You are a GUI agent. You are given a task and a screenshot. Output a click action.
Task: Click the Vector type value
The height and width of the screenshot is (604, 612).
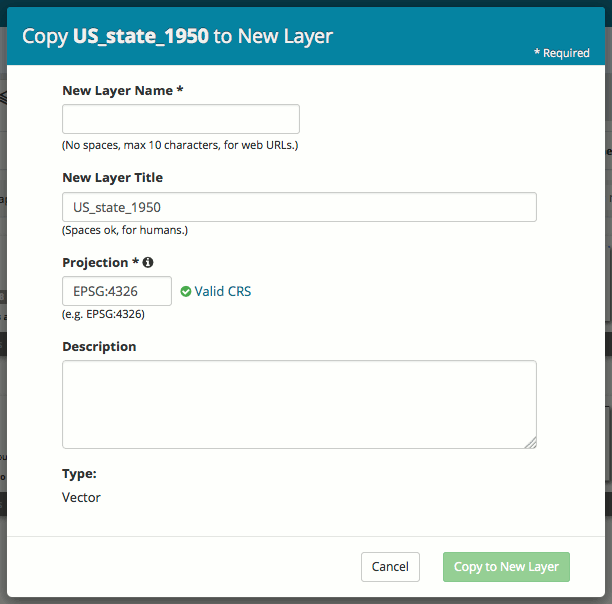click(x=81, y=497)
